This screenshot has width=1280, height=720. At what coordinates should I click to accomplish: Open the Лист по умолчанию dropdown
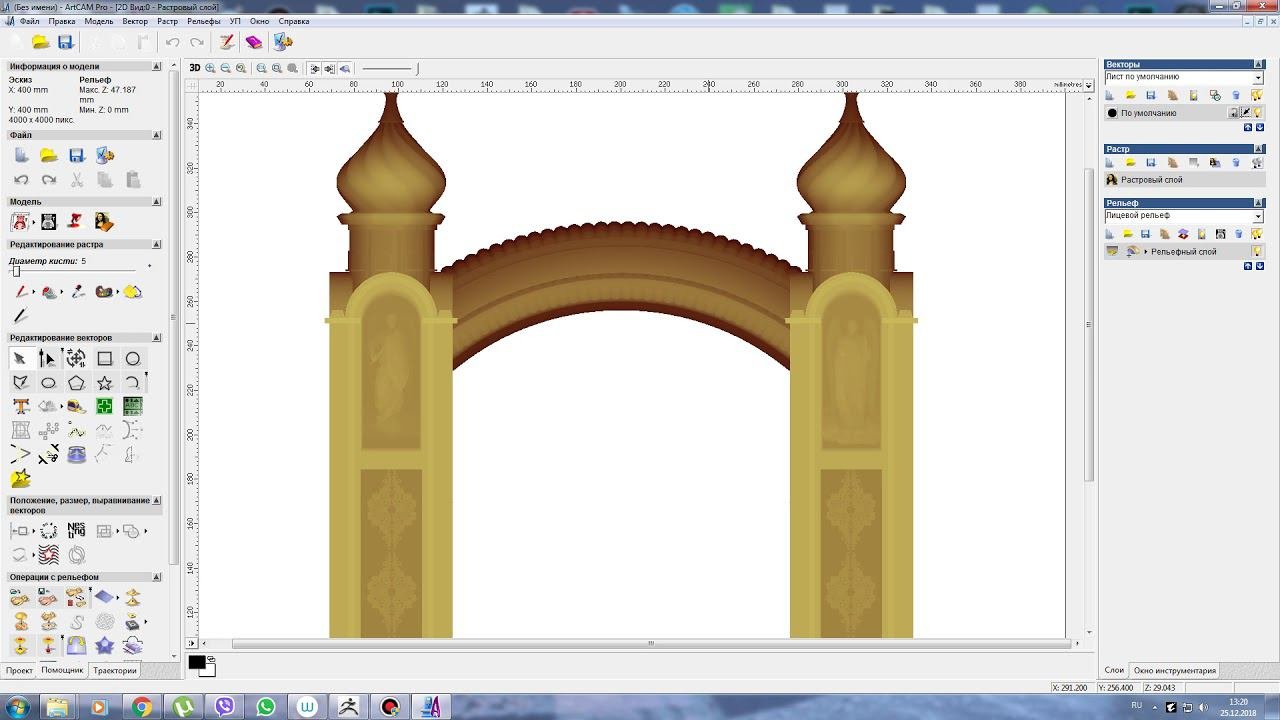coord(1258,77)
